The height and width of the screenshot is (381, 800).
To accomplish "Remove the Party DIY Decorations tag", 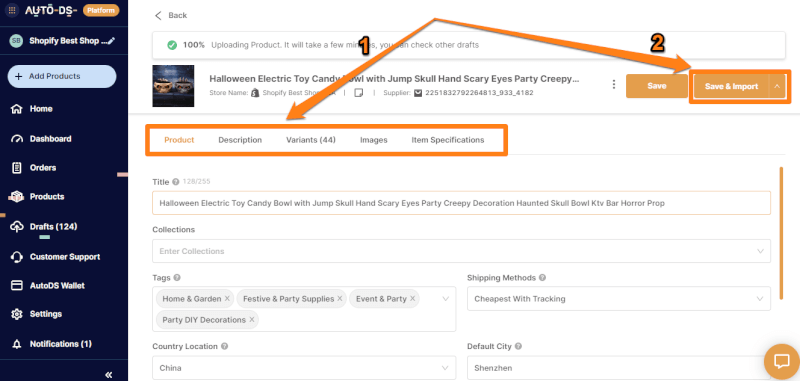I will point(252,320).
